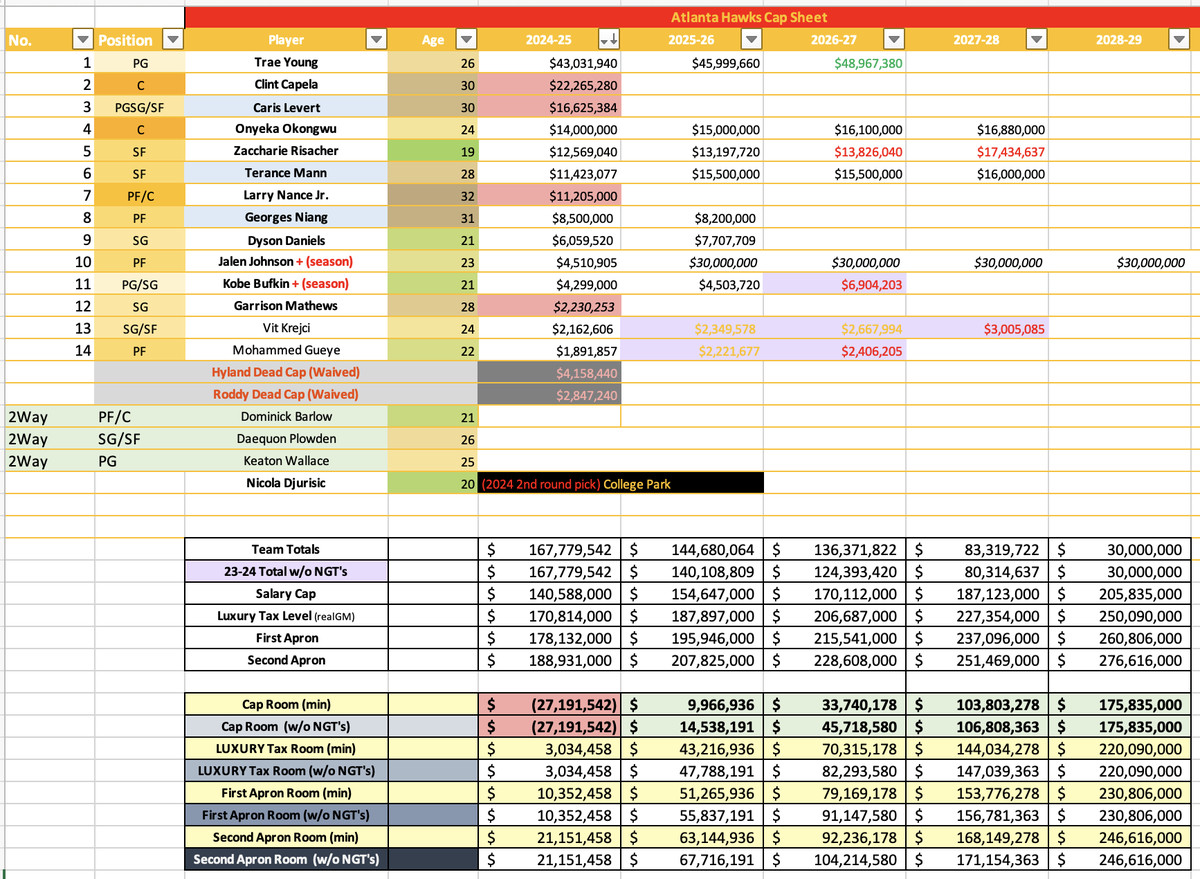Image resolution: width=1200 pixels, height=879 pixels.
Task: Select the Second Apron Room (w/o NGT's) label
Action: click(x=286, y=859)
